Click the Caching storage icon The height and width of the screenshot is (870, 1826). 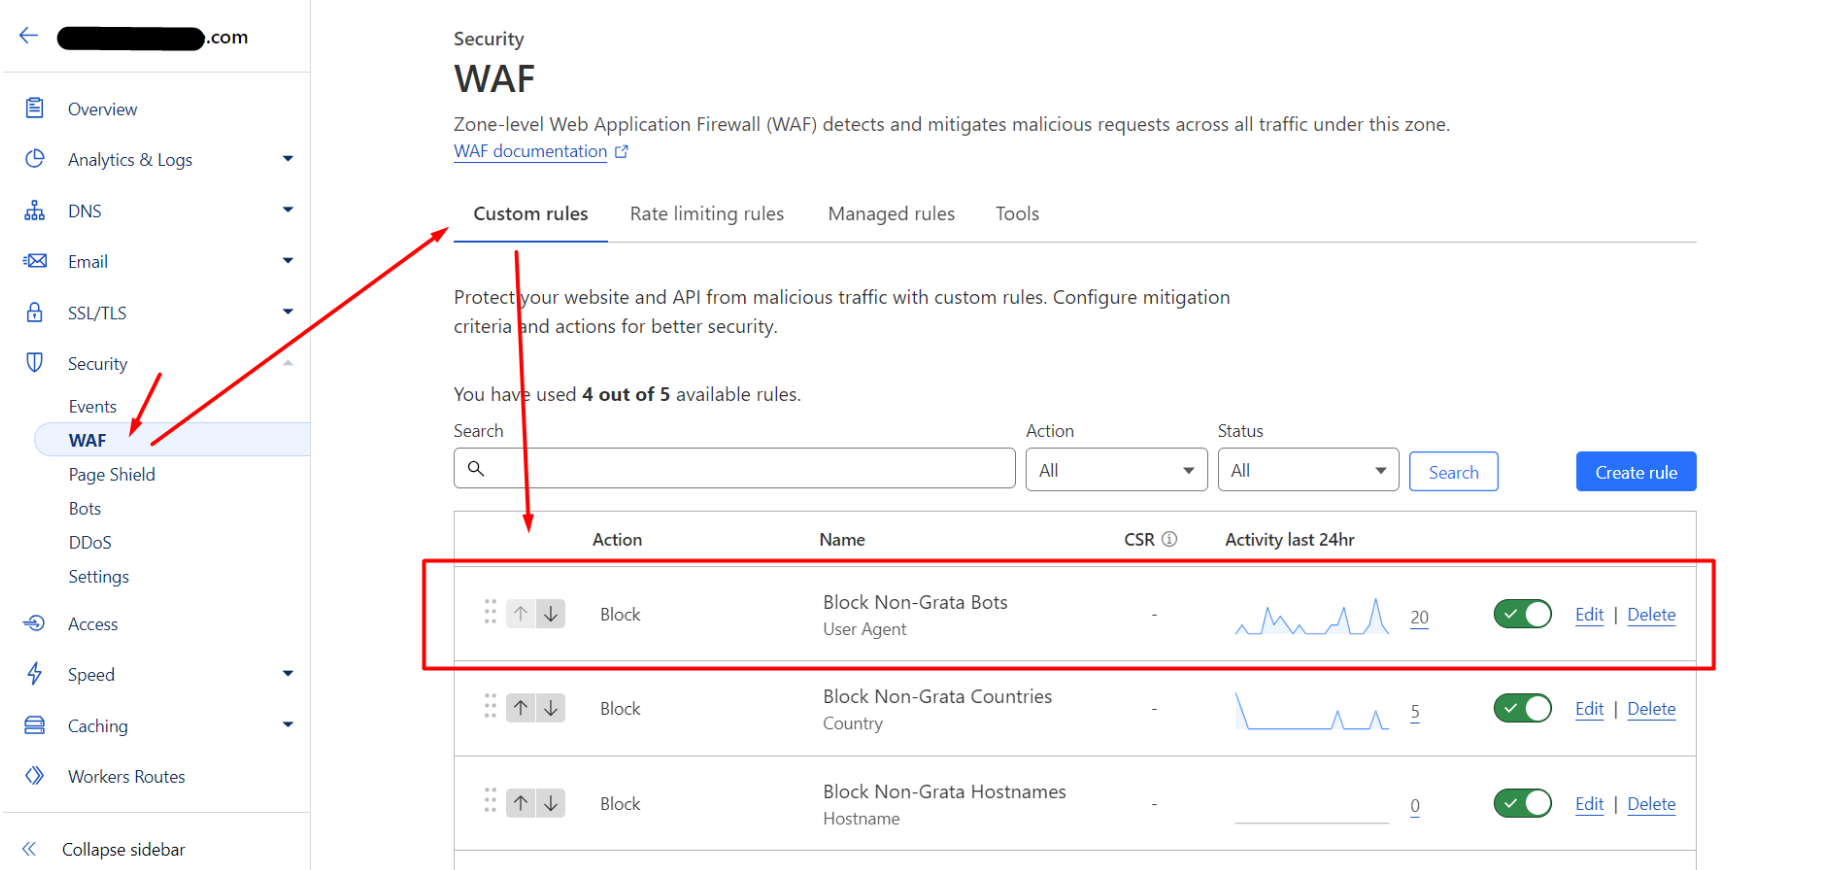click(35, 725)
